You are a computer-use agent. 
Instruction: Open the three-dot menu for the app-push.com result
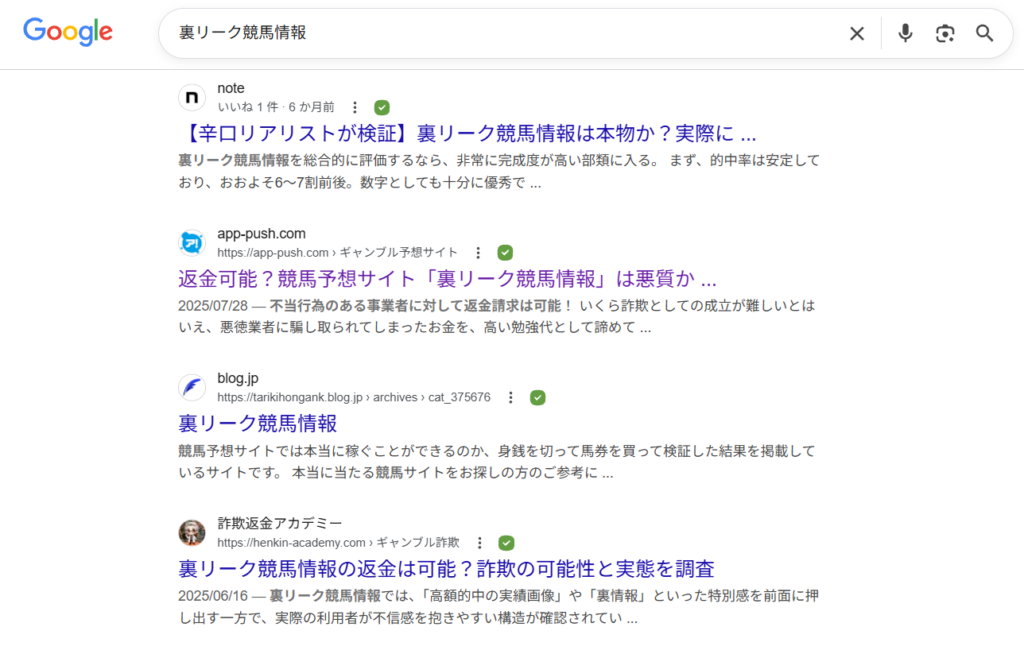(x=478, y=253)
